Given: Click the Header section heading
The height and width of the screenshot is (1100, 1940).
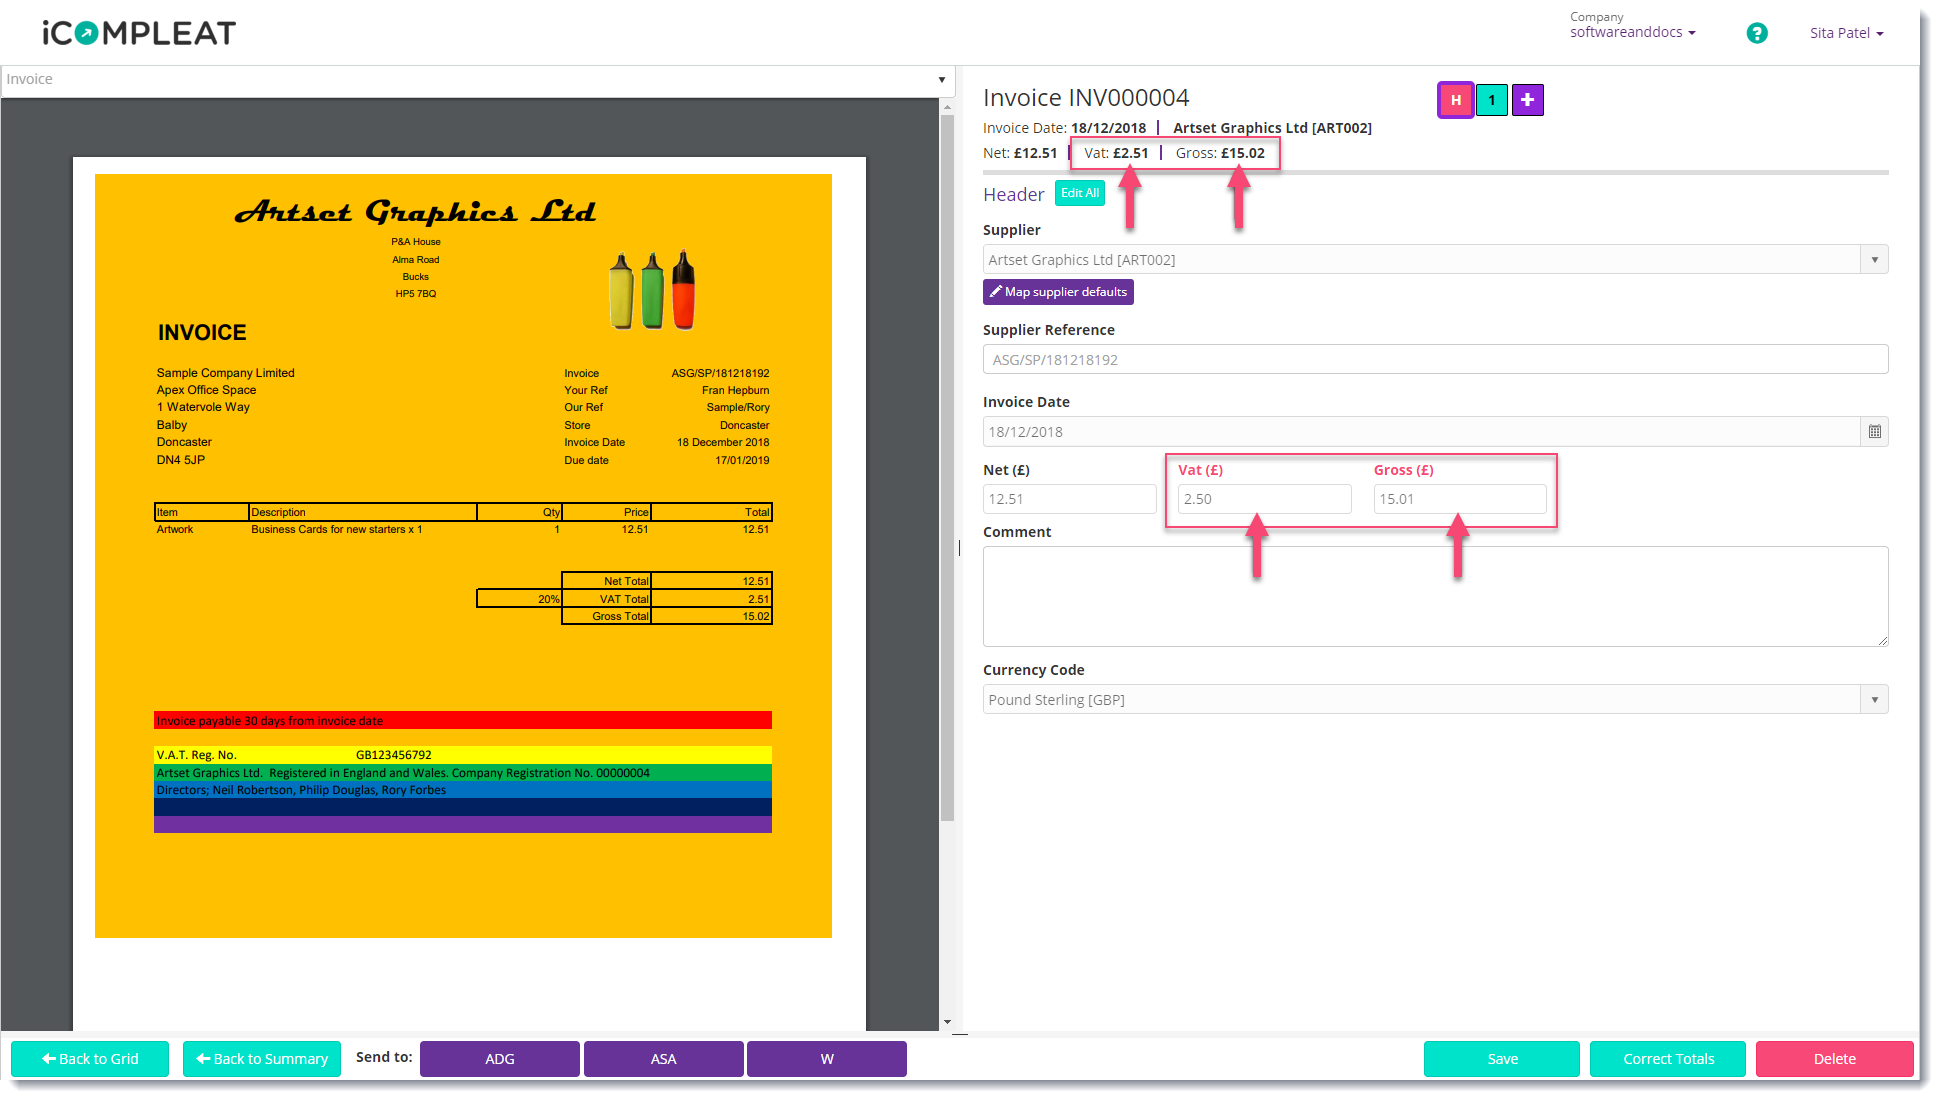Looking at the screenshot, I should point(1013,195).
